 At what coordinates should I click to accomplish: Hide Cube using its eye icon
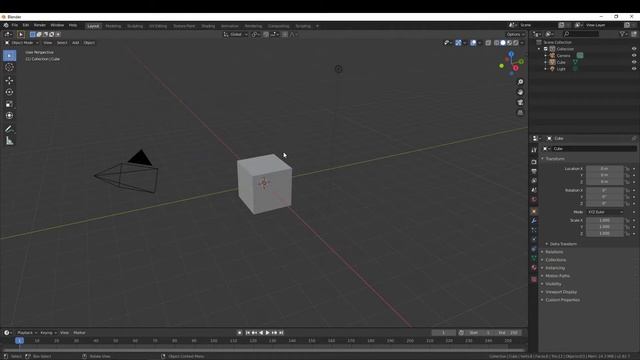coord(634,62)
